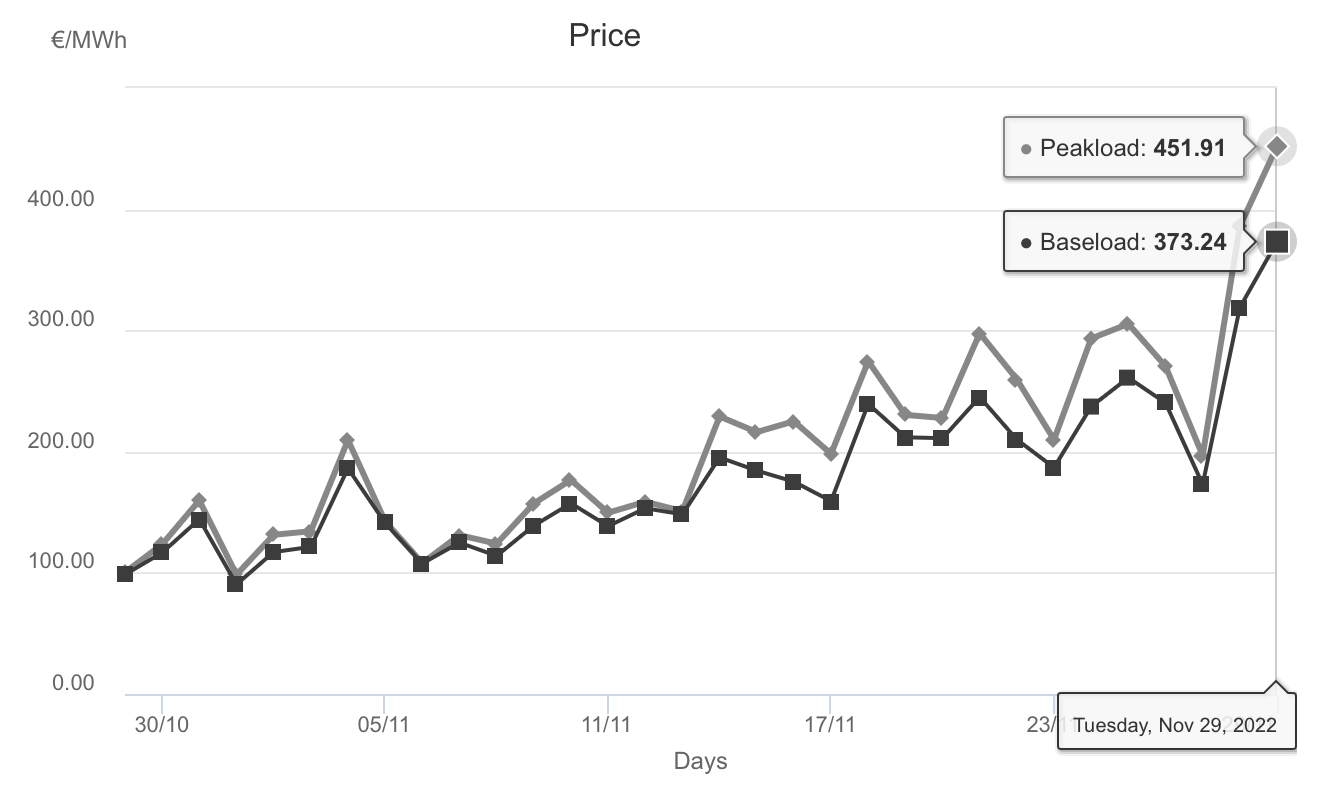
Task: Click the Price chart title
Action: pyautogui.click(x=604, y=36)
